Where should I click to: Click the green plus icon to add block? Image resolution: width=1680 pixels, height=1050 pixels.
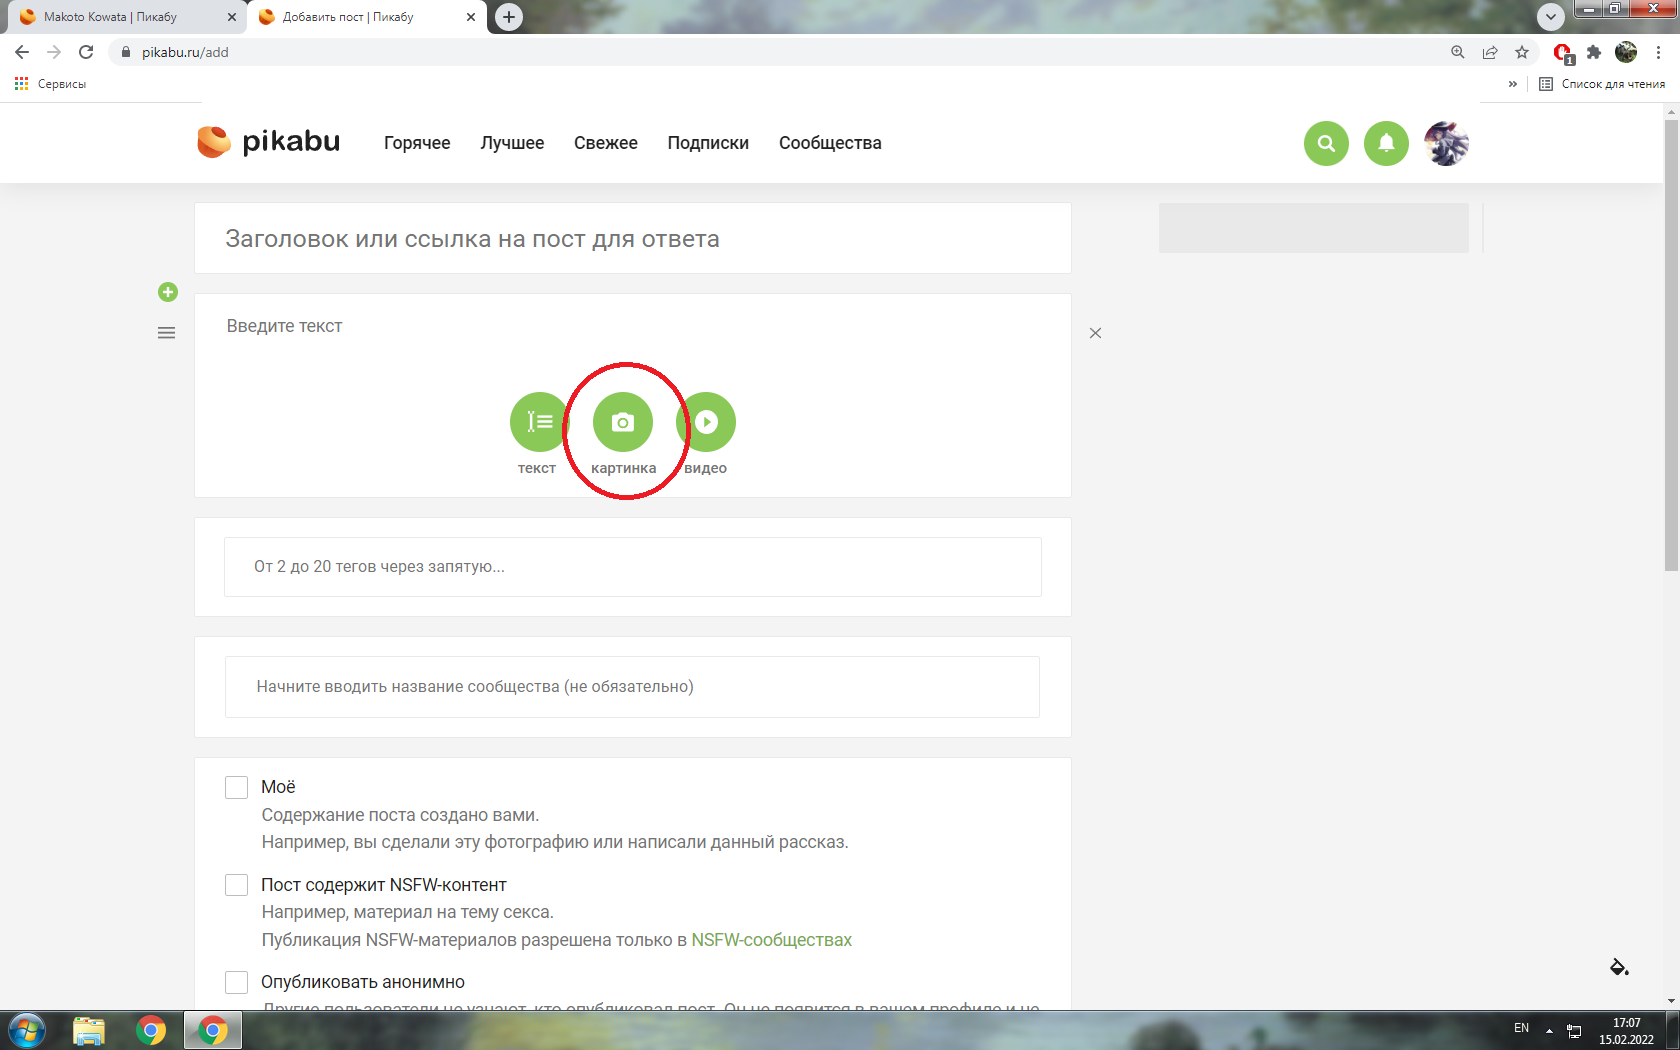[168, 292]
